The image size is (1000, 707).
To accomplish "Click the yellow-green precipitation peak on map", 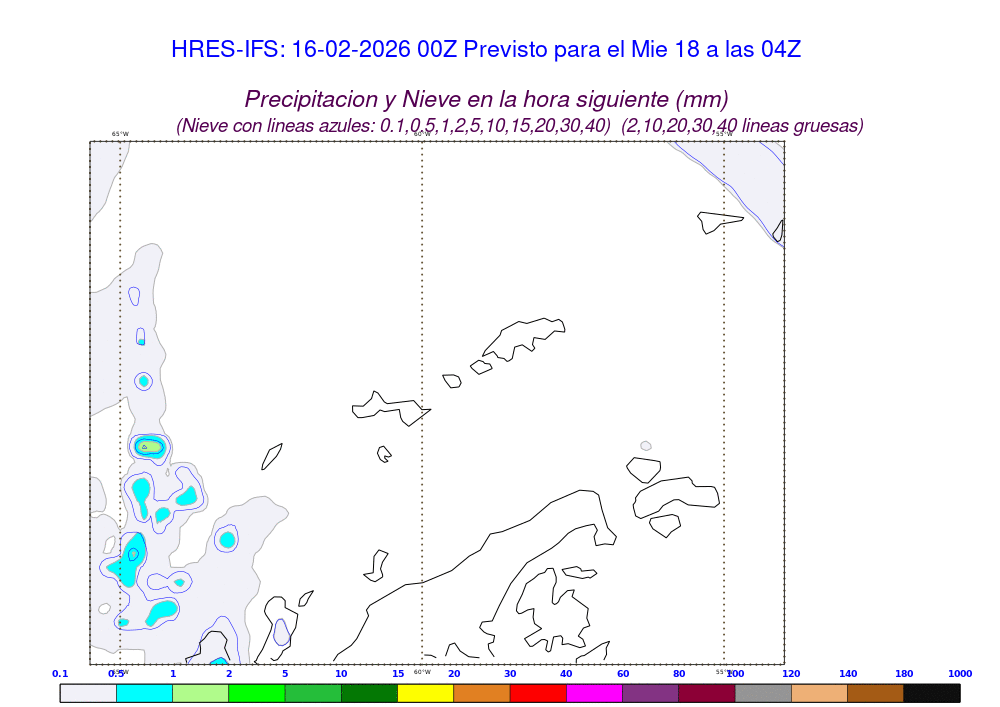I will click(148, 446).
